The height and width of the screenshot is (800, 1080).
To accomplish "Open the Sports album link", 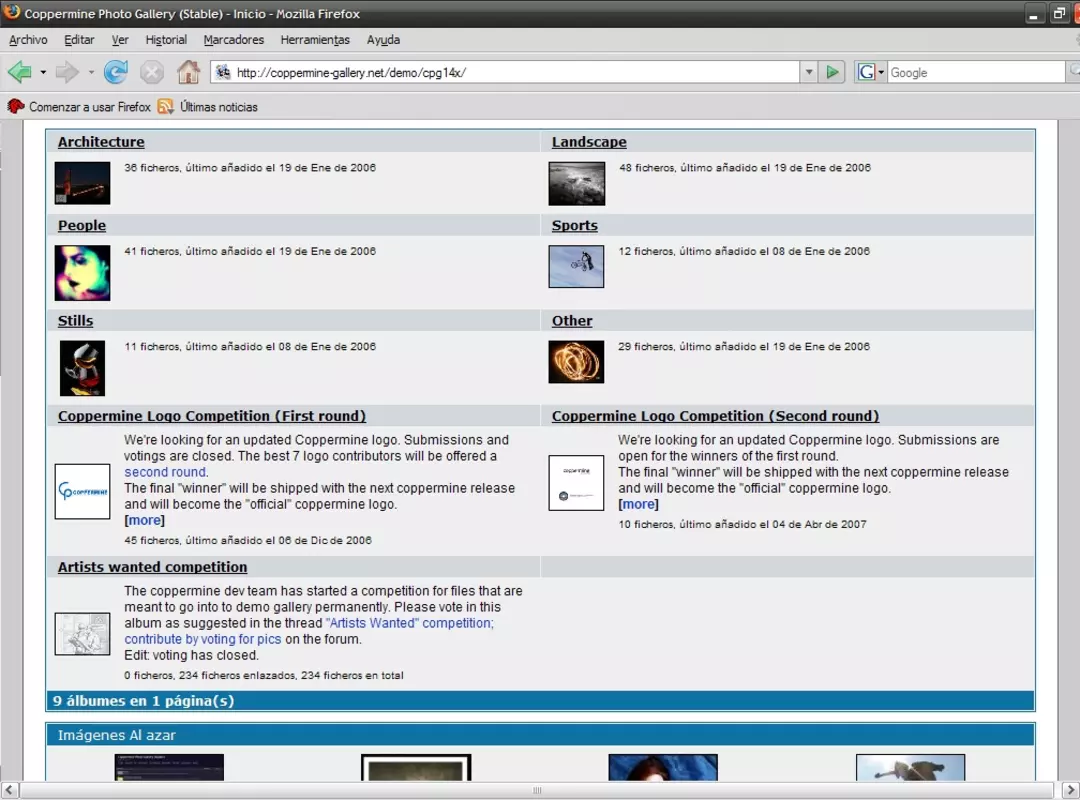I will (574, 225).
